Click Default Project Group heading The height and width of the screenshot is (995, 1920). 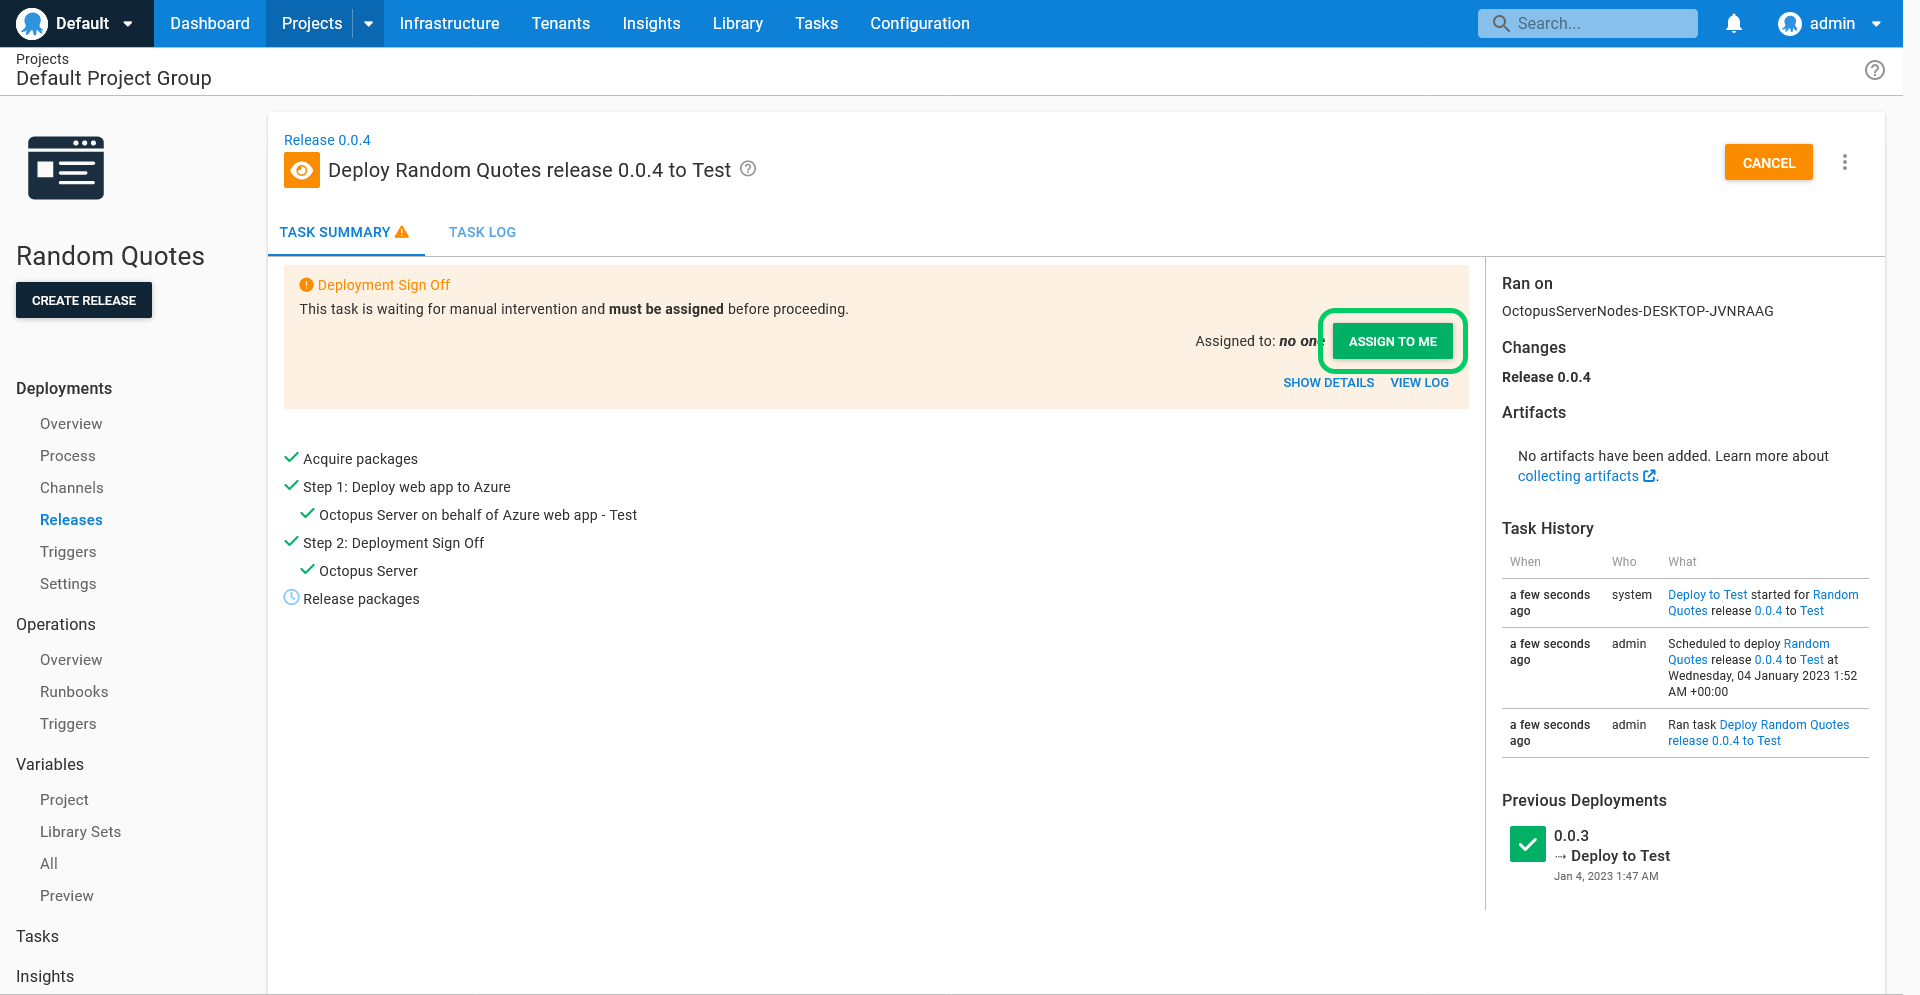pos(114,78)
